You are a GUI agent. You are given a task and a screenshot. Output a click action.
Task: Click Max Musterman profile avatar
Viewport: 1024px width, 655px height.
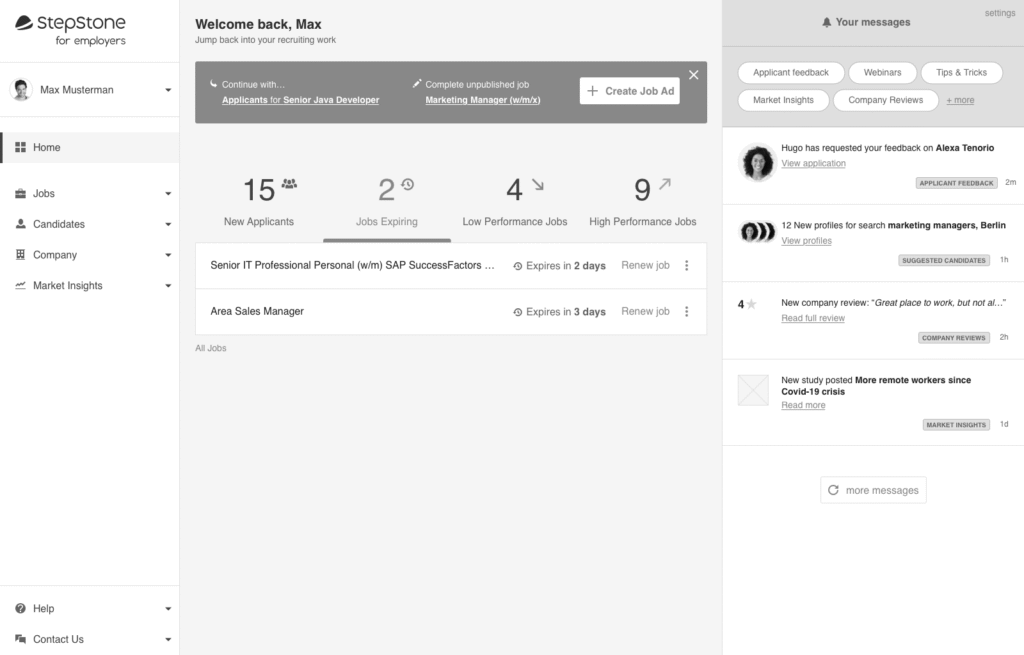click(x=21, y=90)
